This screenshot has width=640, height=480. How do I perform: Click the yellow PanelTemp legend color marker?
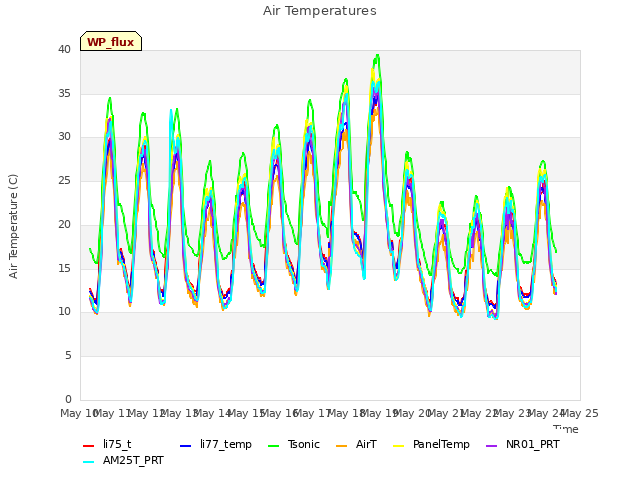pyautogui.click(x=399, y=445)
